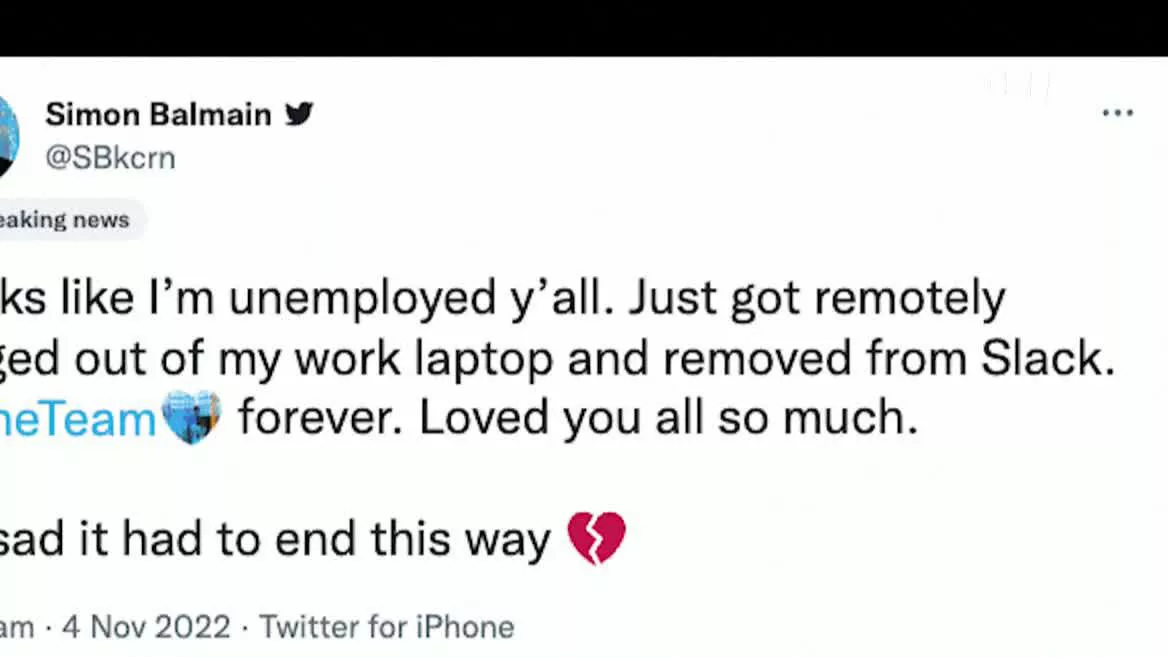The width and height of the screenshot is (1168, 657).
Task: Click the blue heart hashtag emoji
Action: pyautogui.click(x=191, y=416)
